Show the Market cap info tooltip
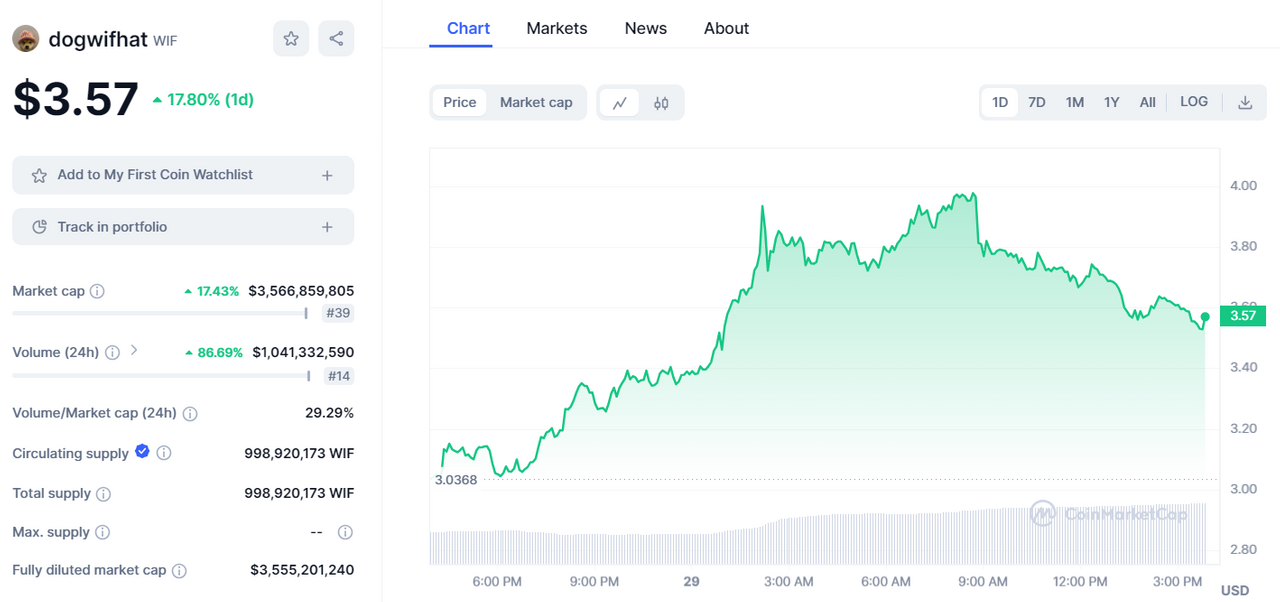The width and height of the screenshot is (1280, 602). click(97, 291)
